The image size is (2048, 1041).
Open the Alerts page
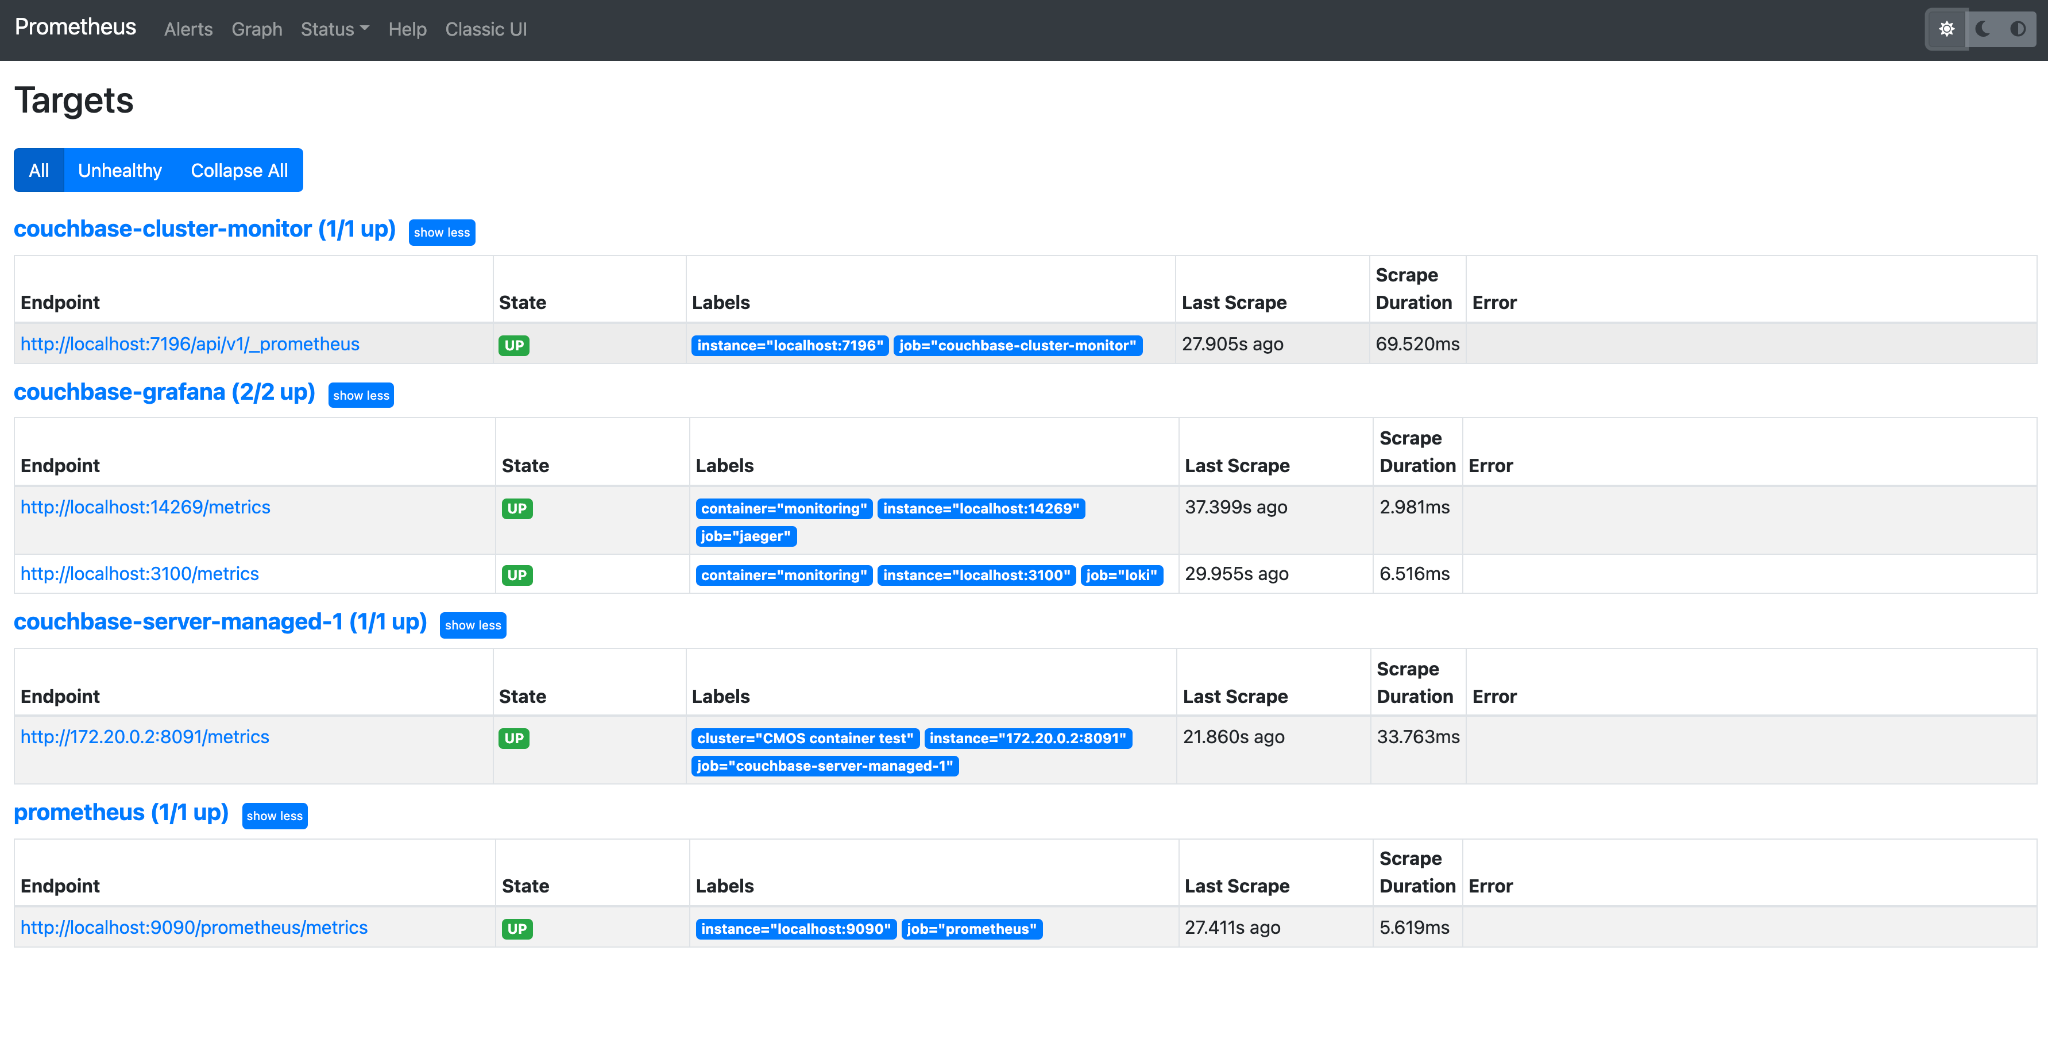point(188,29)
